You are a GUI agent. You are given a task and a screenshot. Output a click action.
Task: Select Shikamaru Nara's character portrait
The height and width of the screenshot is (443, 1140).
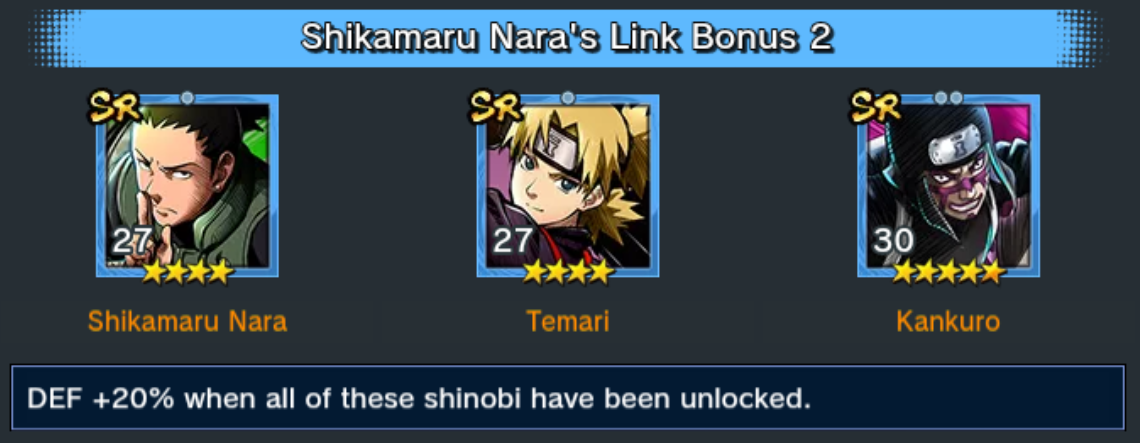point(188,185)
